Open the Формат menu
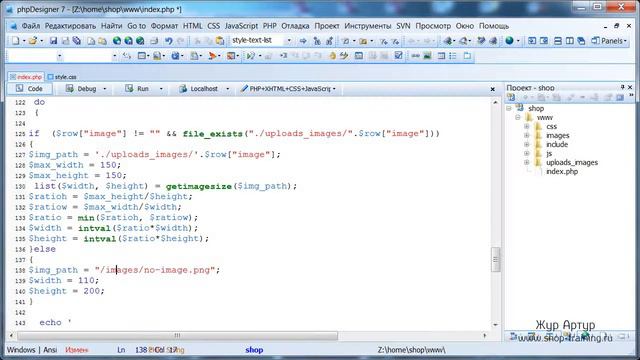 point(164,26)
